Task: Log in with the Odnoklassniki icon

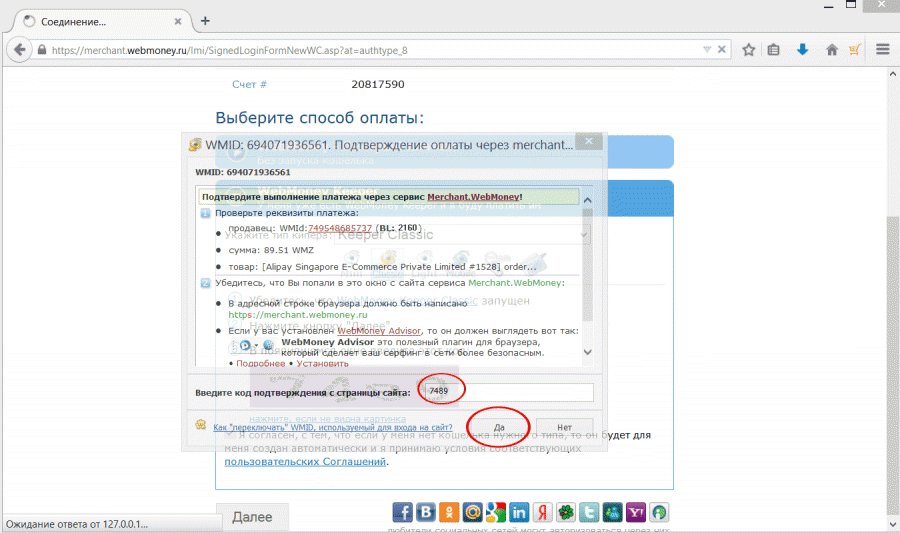Action: 449,512
